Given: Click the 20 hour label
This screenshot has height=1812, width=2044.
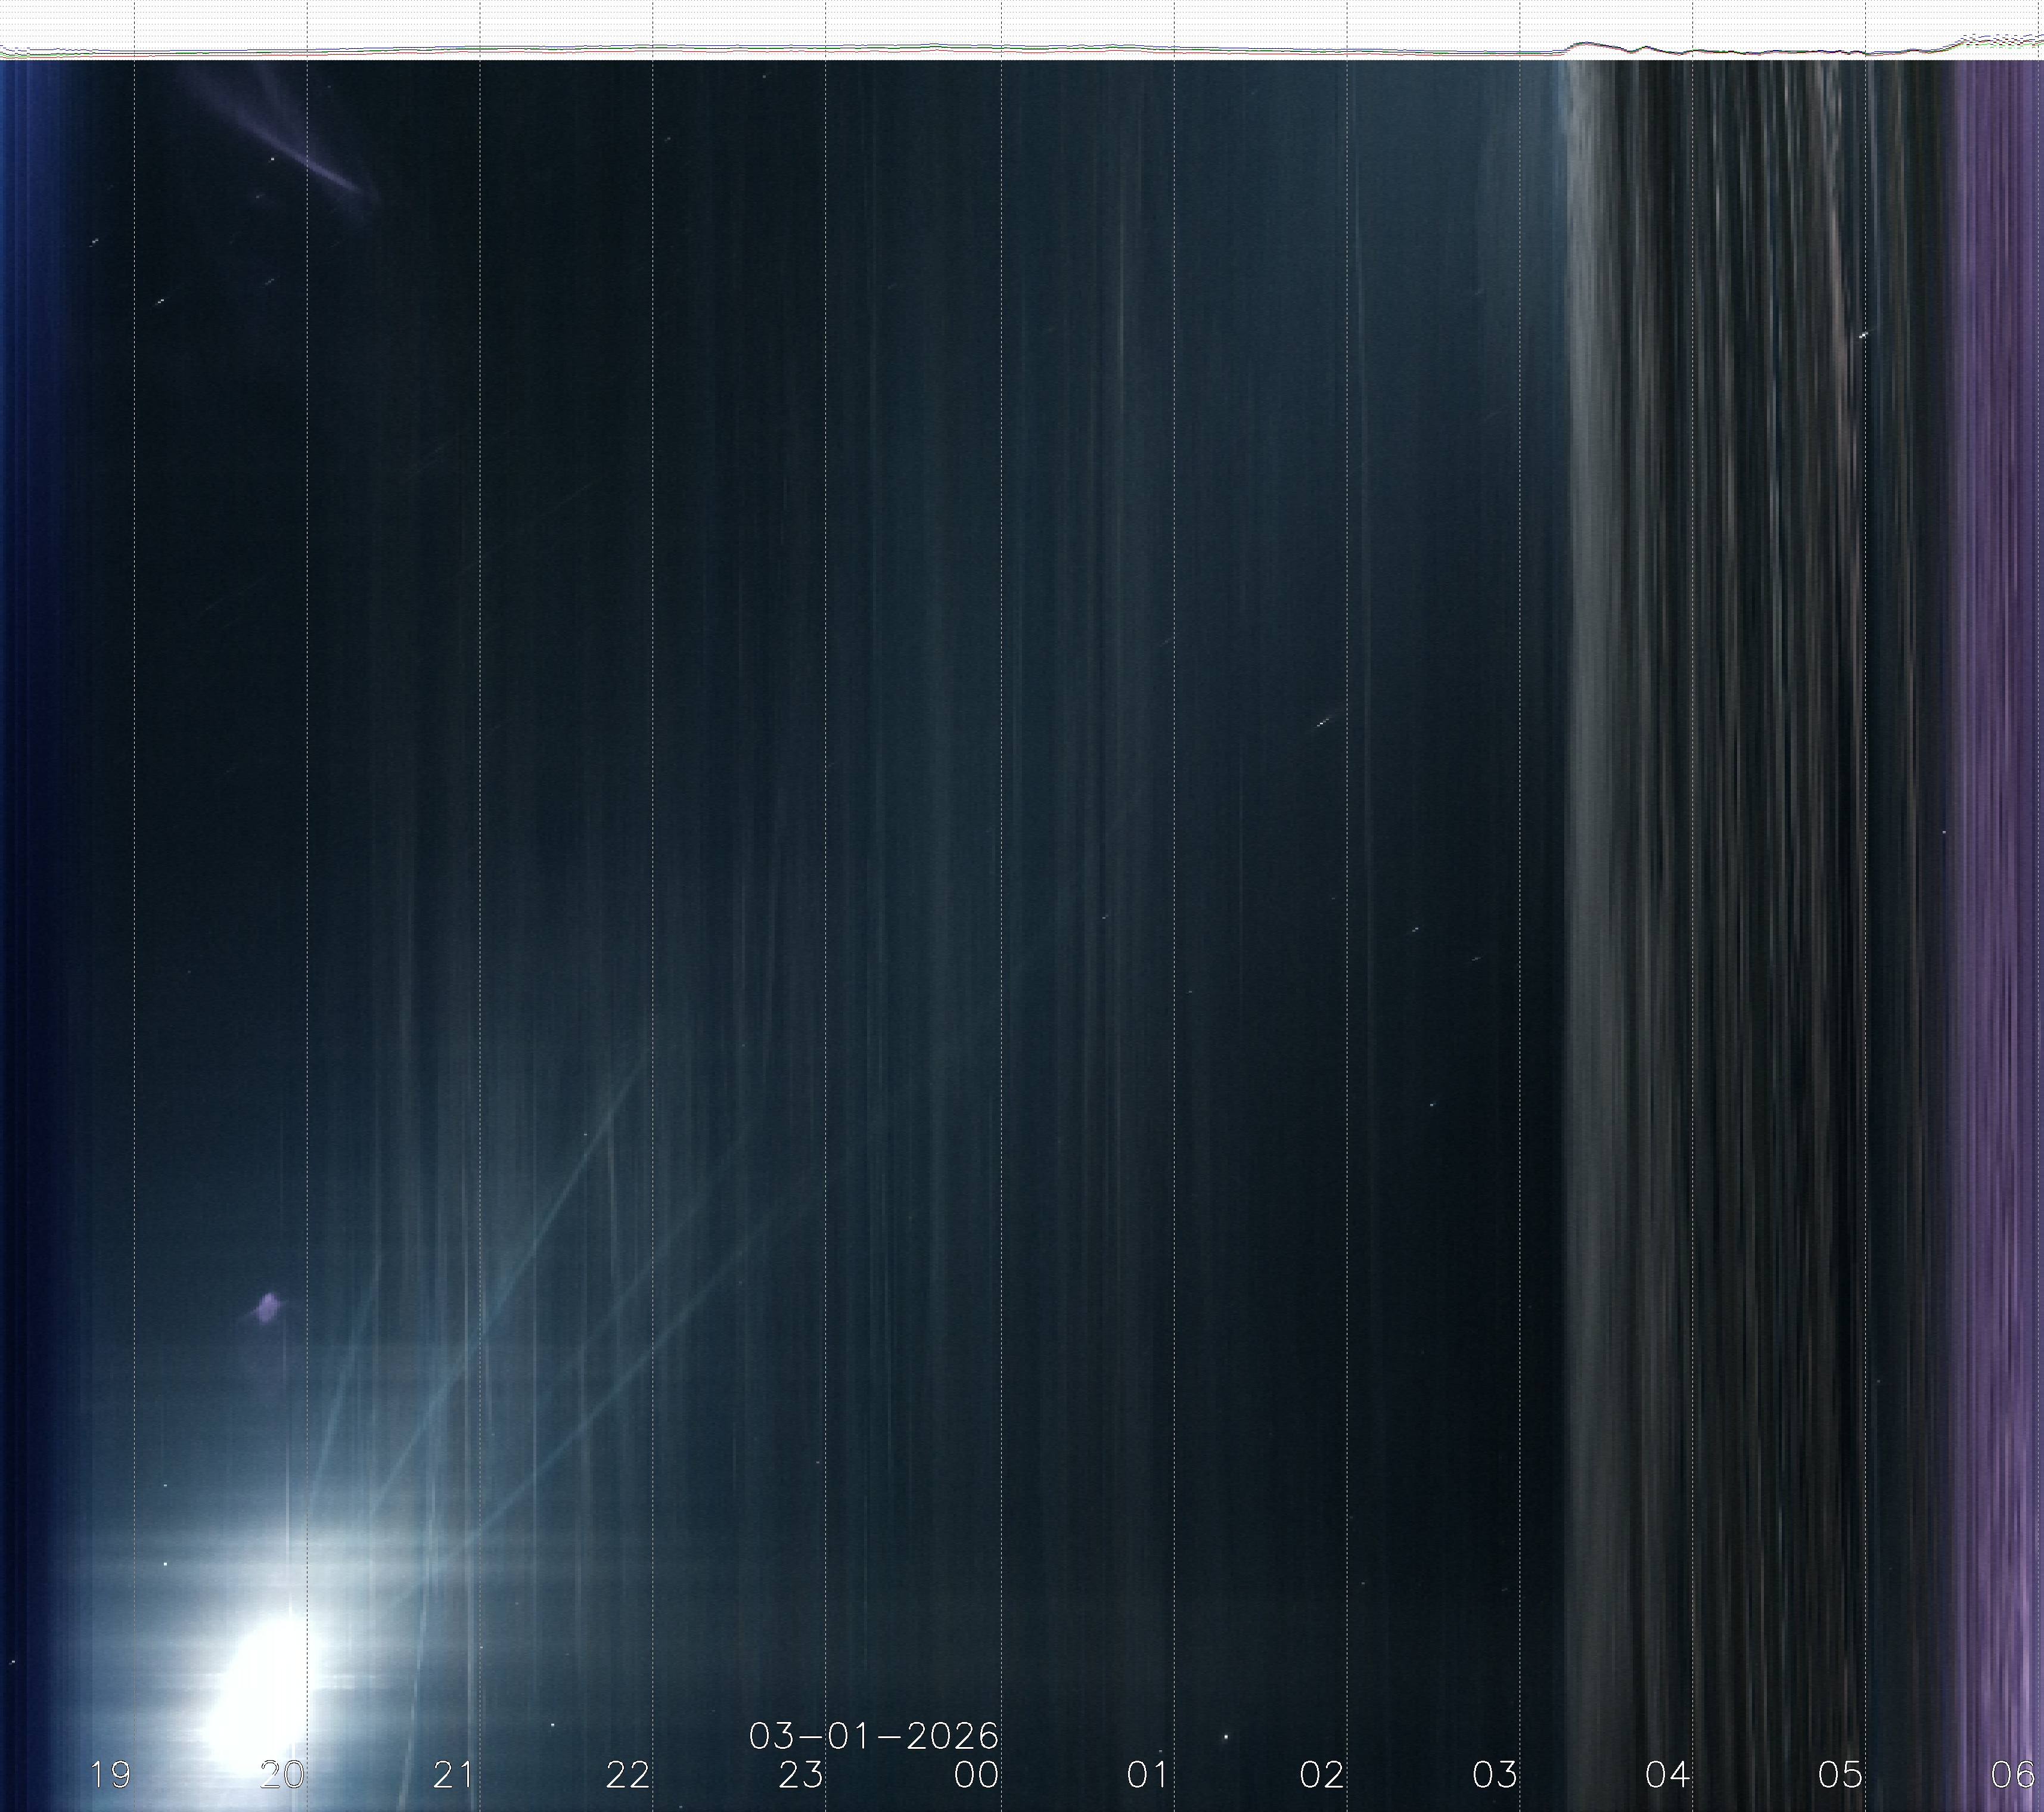Looking at the screenshot, I should pyautogui.click(x=282, y=1774).
